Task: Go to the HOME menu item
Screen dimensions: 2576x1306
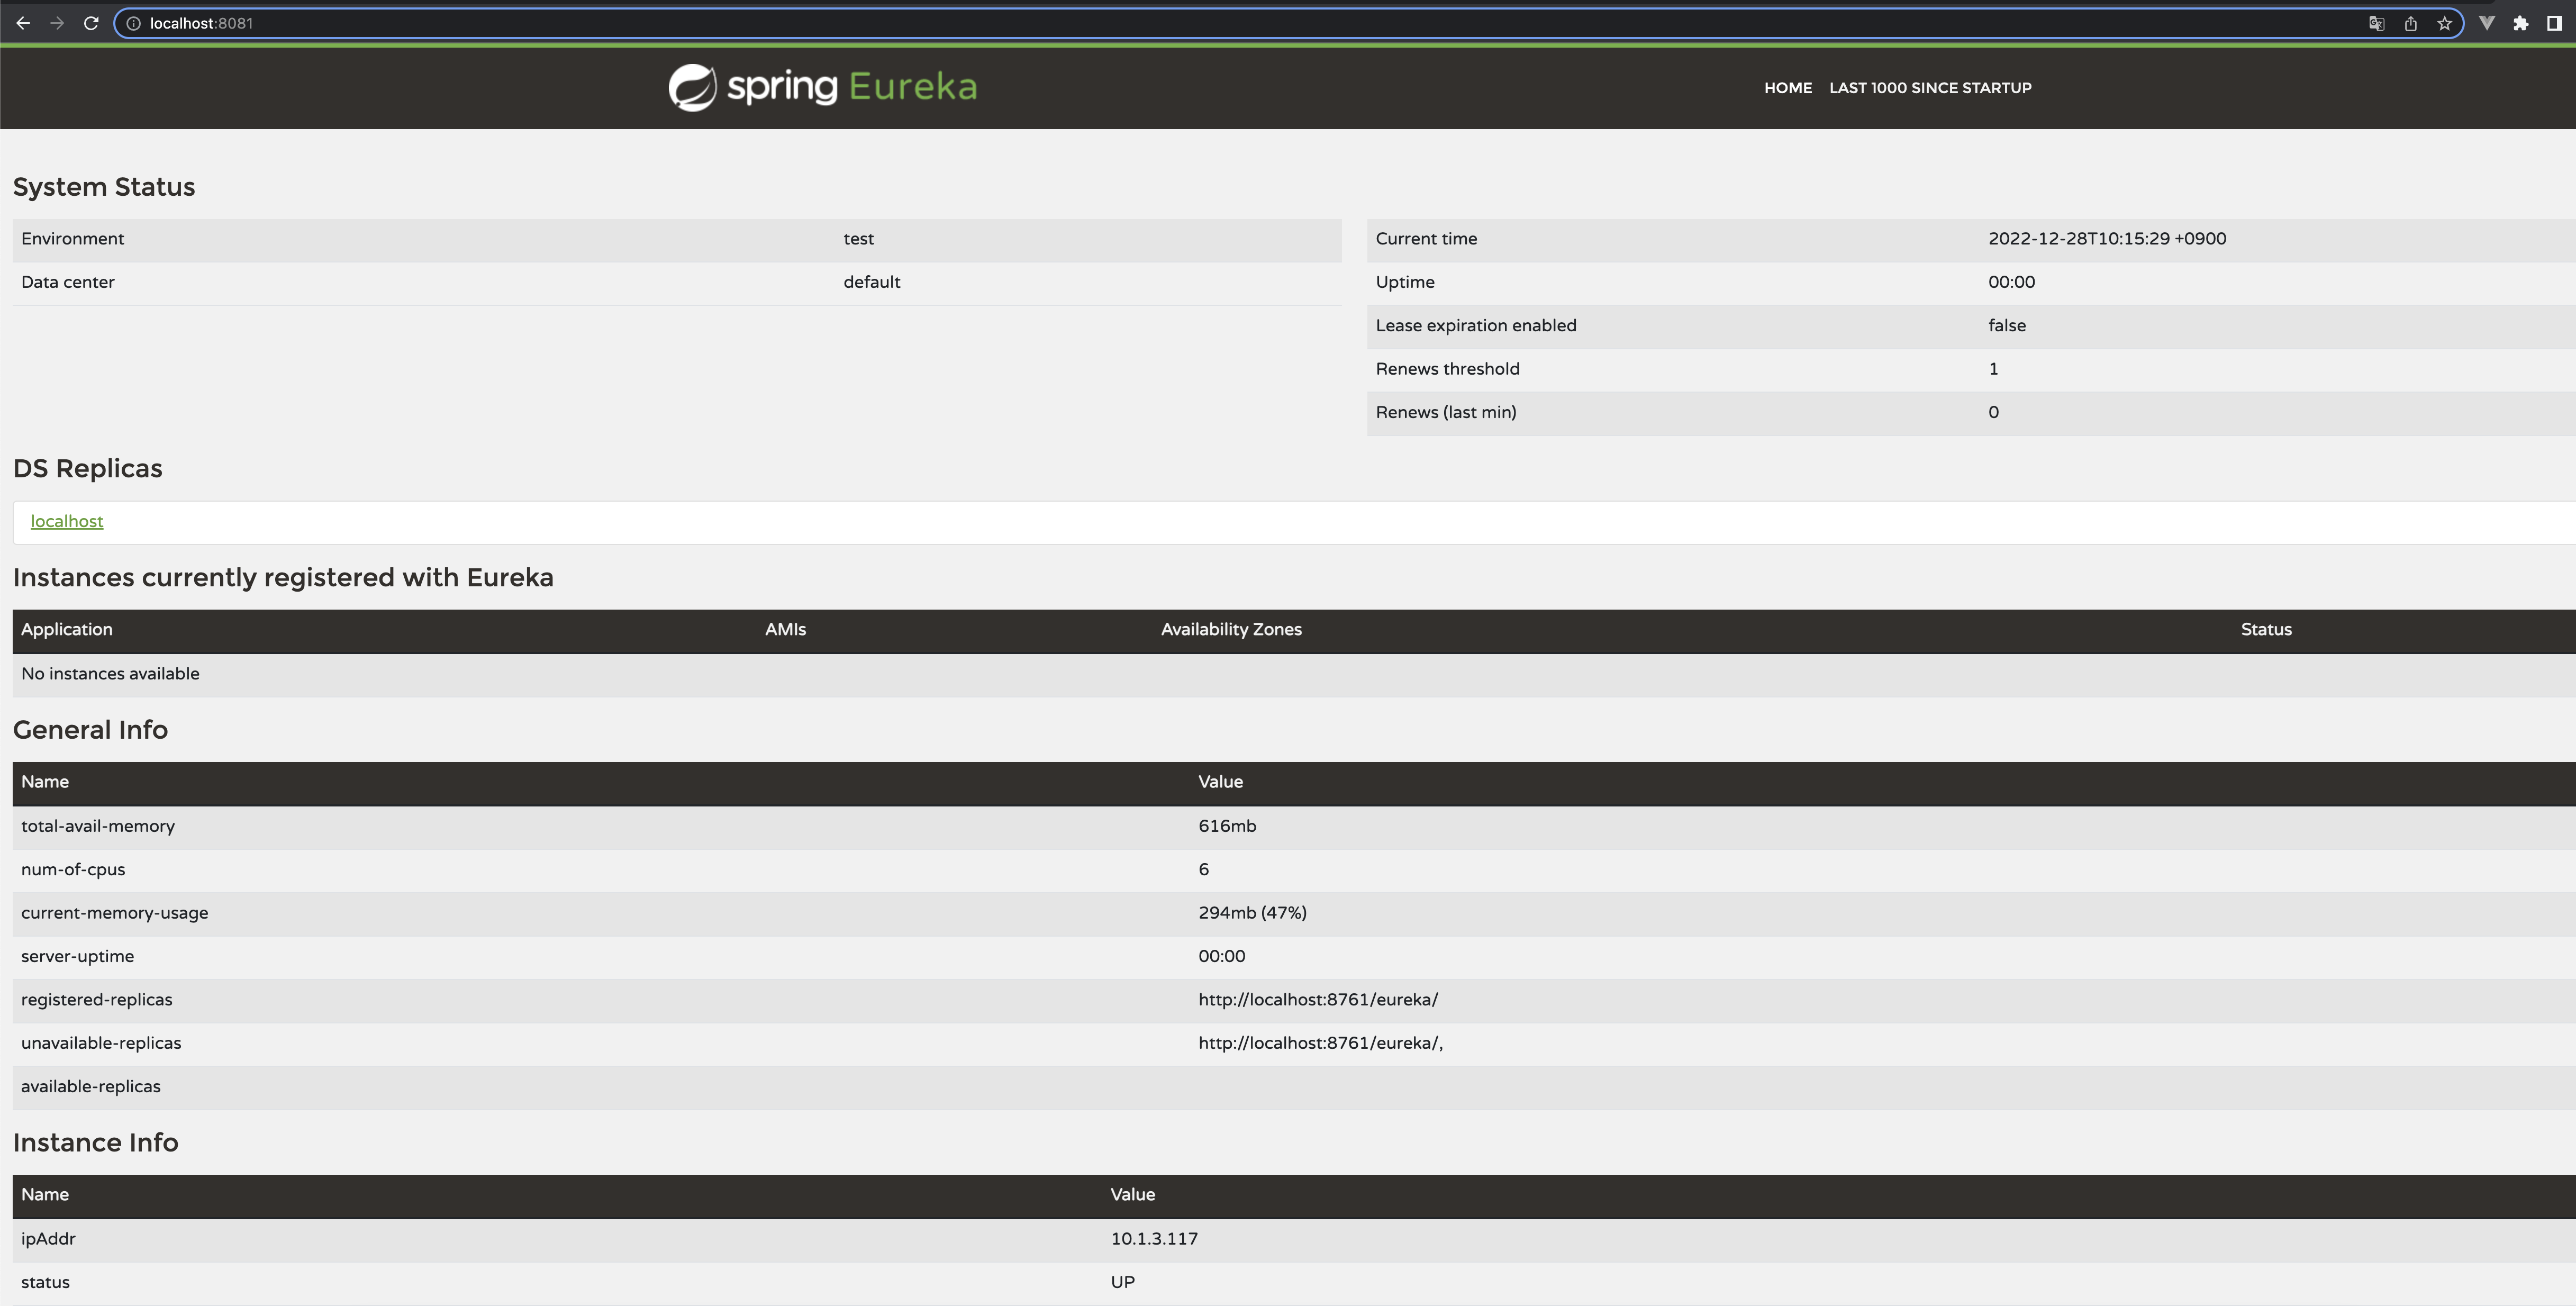Action: click(x=1787, y=88)
